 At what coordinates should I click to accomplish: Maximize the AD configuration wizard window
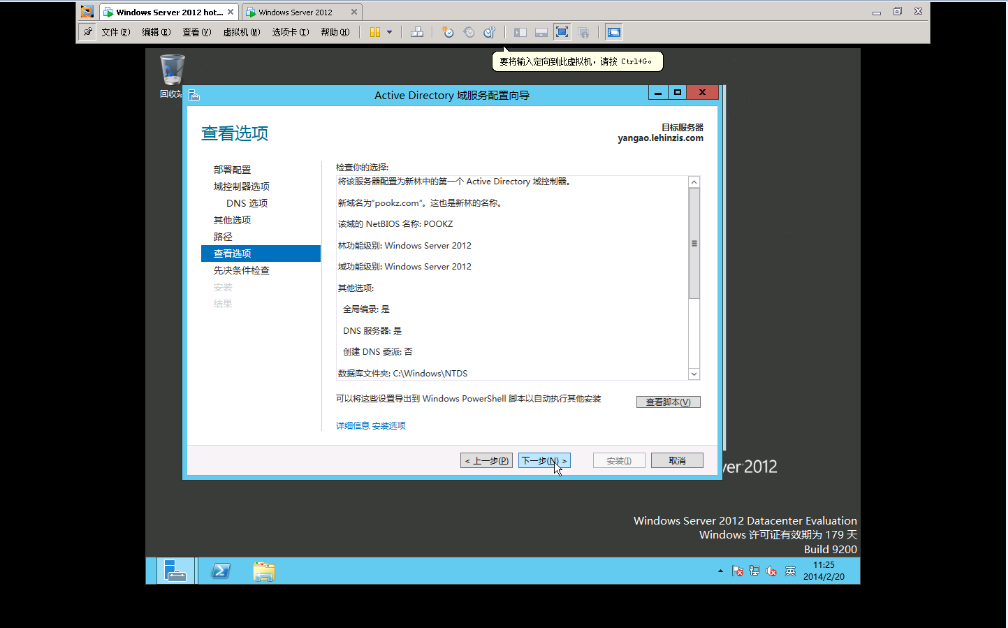pos(677,93)
